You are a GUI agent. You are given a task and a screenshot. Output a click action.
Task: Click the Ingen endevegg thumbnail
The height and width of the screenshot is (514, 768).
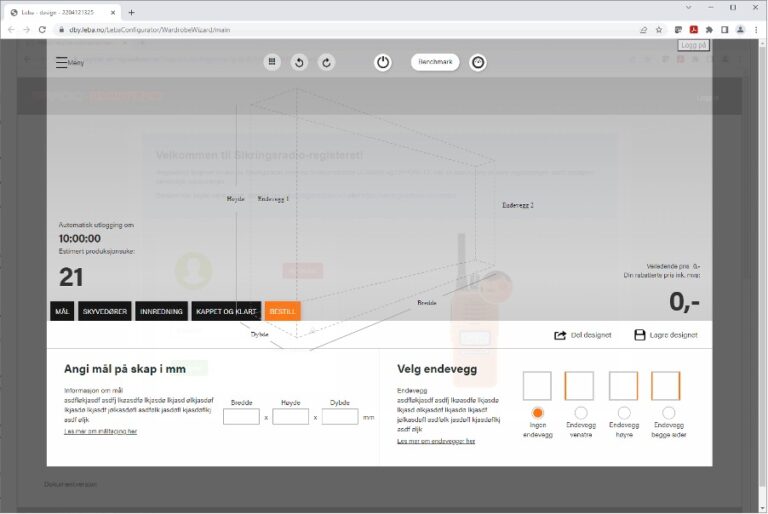537,386
